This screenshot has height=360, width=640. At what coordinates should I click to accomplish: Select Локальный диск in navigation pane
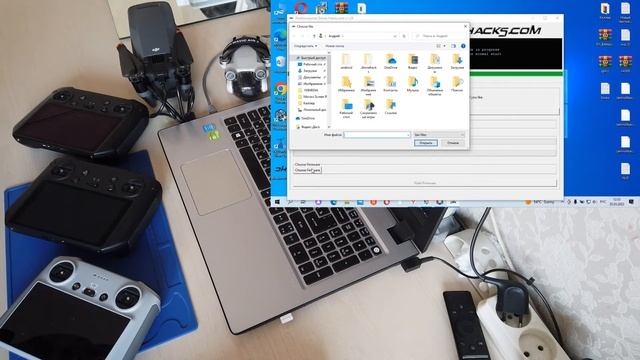pos(312,110)
